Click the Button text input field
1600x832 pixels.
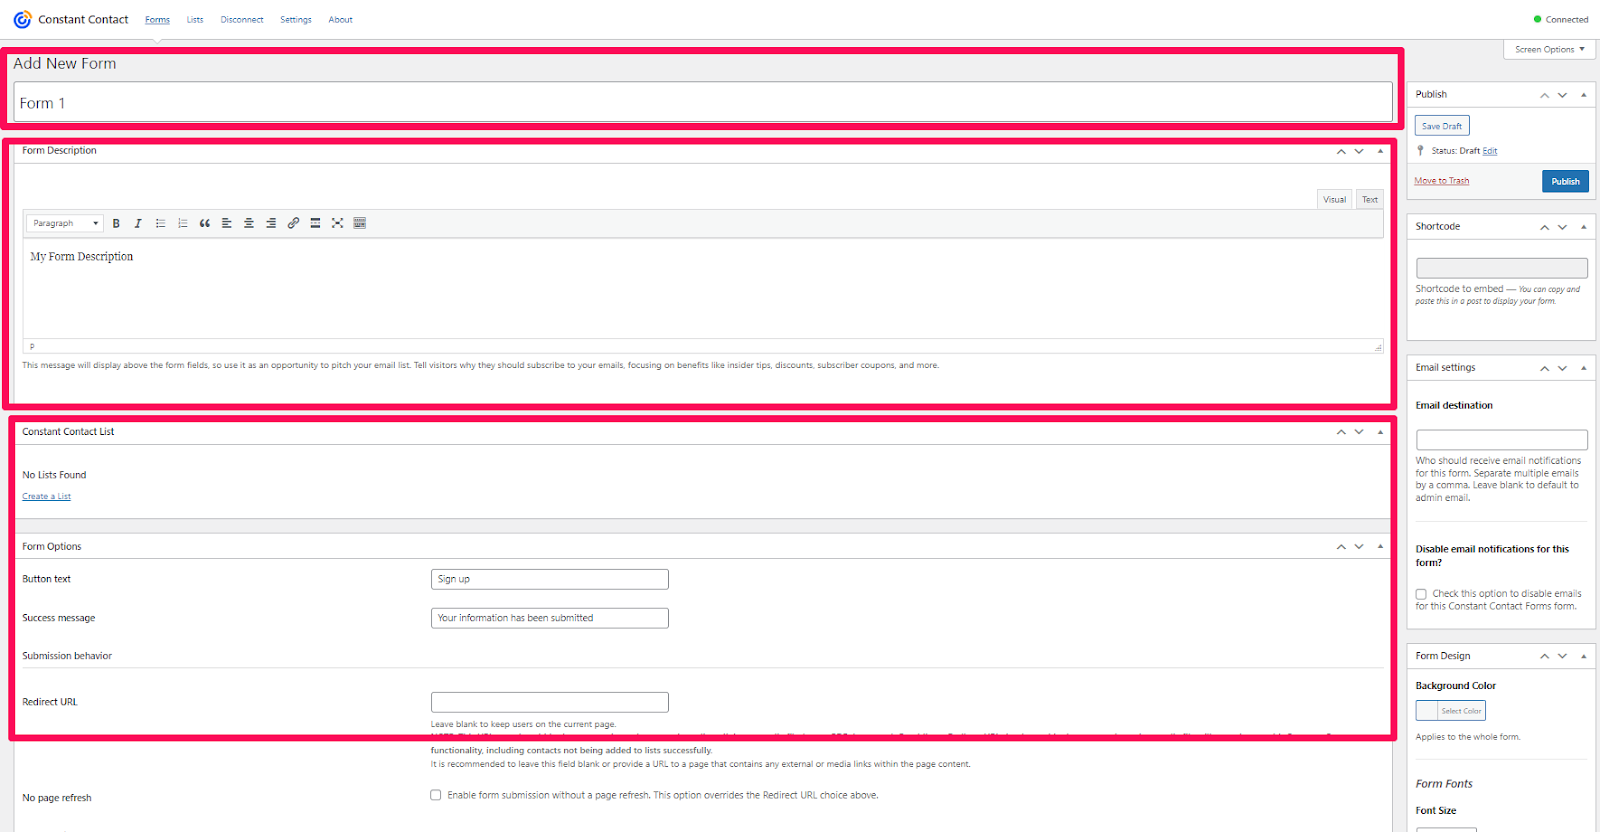pos(550,579)
